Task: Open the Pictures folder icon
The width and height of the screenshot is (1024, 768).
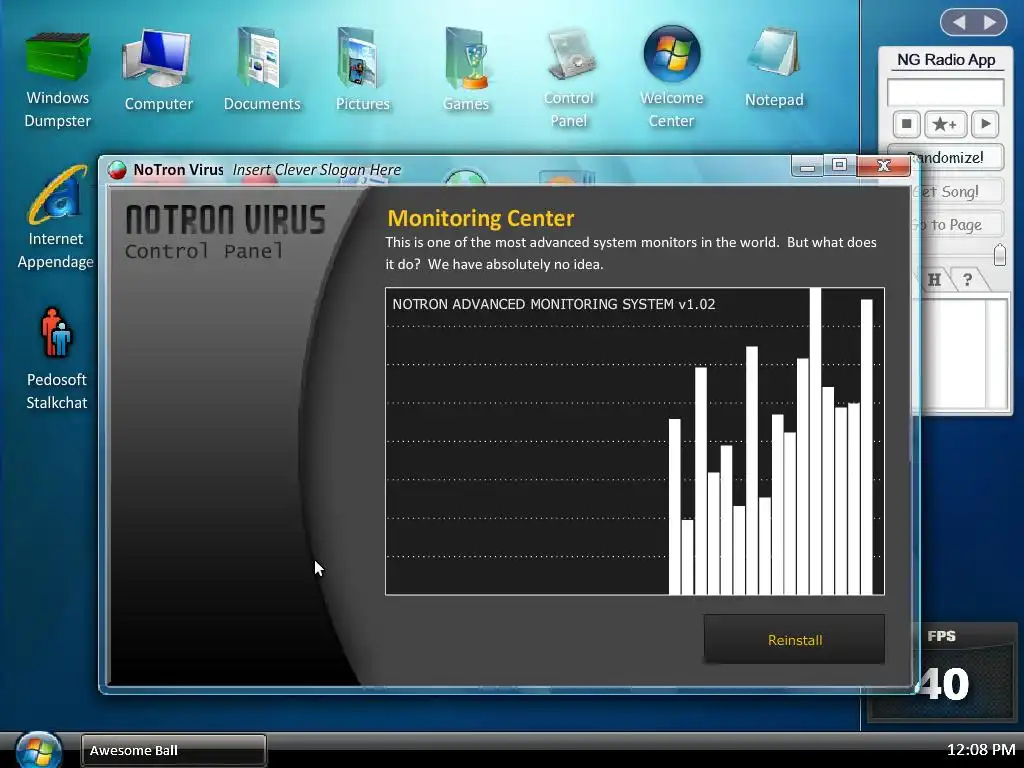Action: point(362,71)
